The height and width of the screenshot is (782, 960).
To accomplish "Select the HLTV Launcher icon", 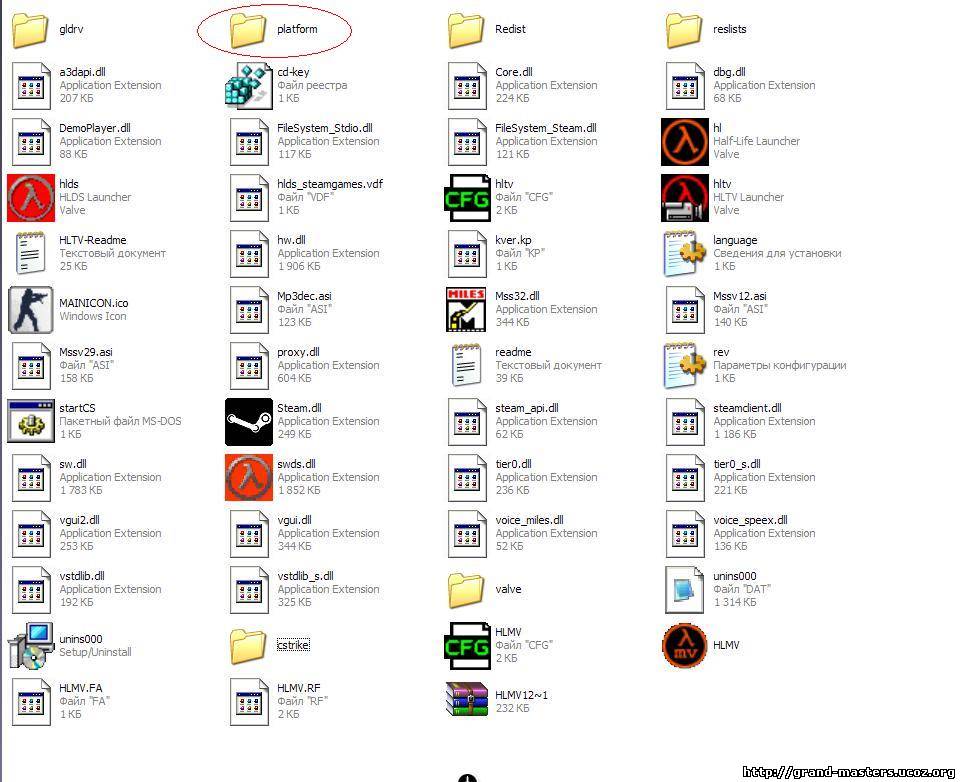I will tap(685, 197).
